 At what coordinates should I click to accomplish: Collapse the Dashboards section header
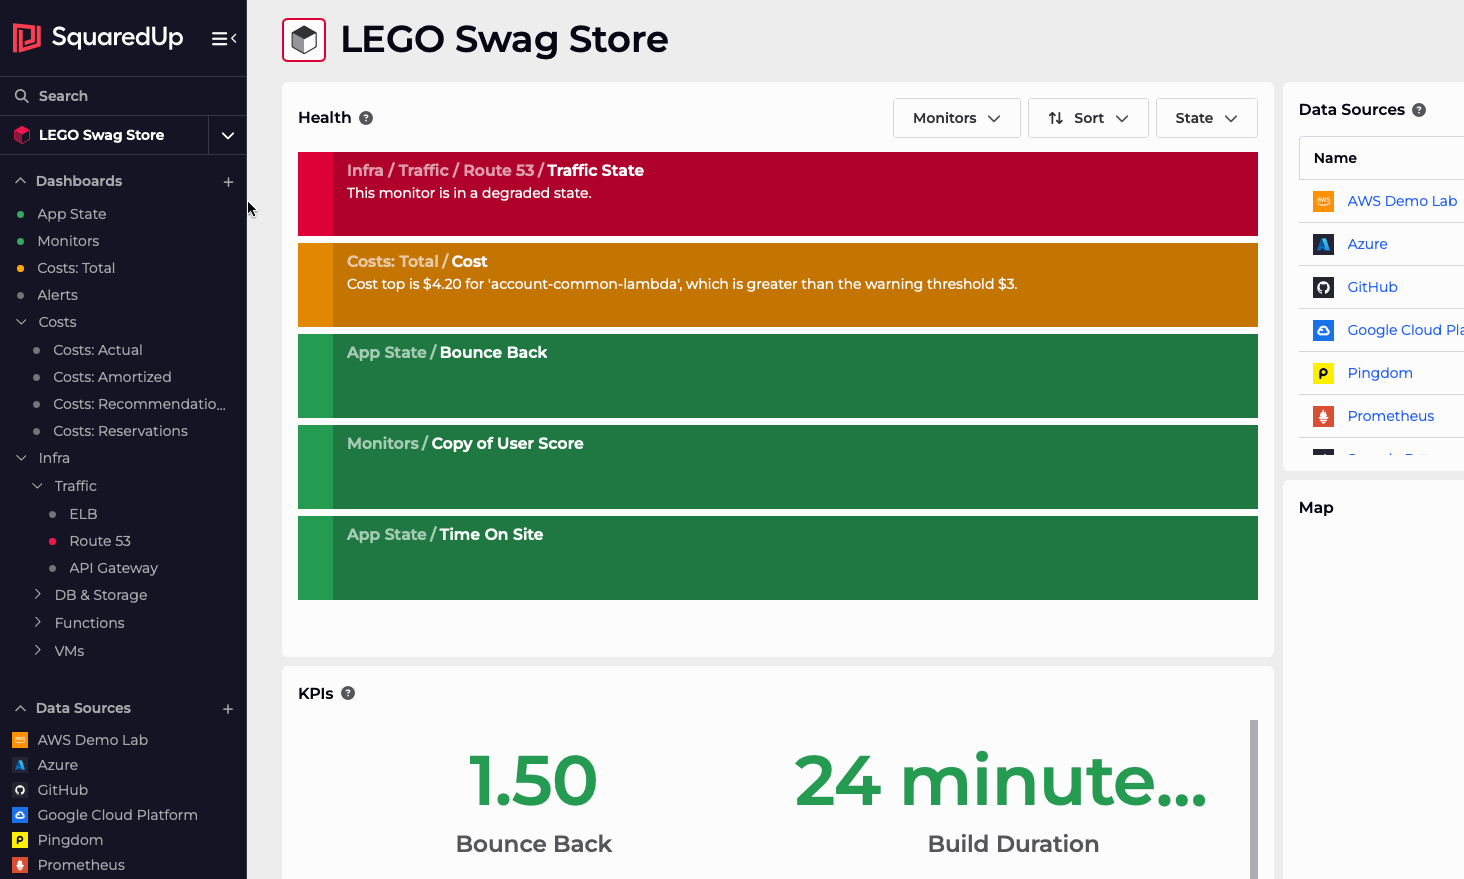click(20, 181)
